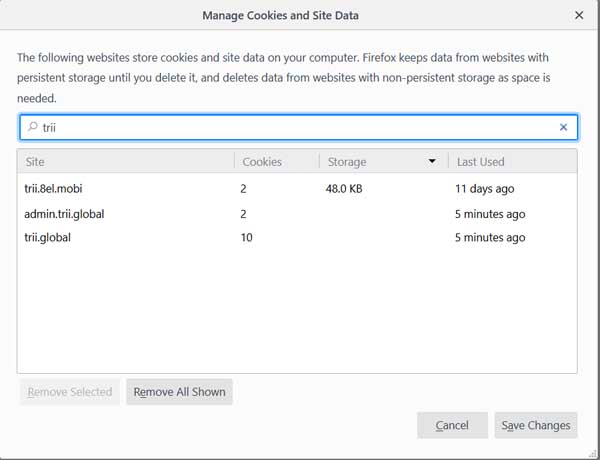
Task: Select the admin.trii.global row
Action: pos(297,214)
